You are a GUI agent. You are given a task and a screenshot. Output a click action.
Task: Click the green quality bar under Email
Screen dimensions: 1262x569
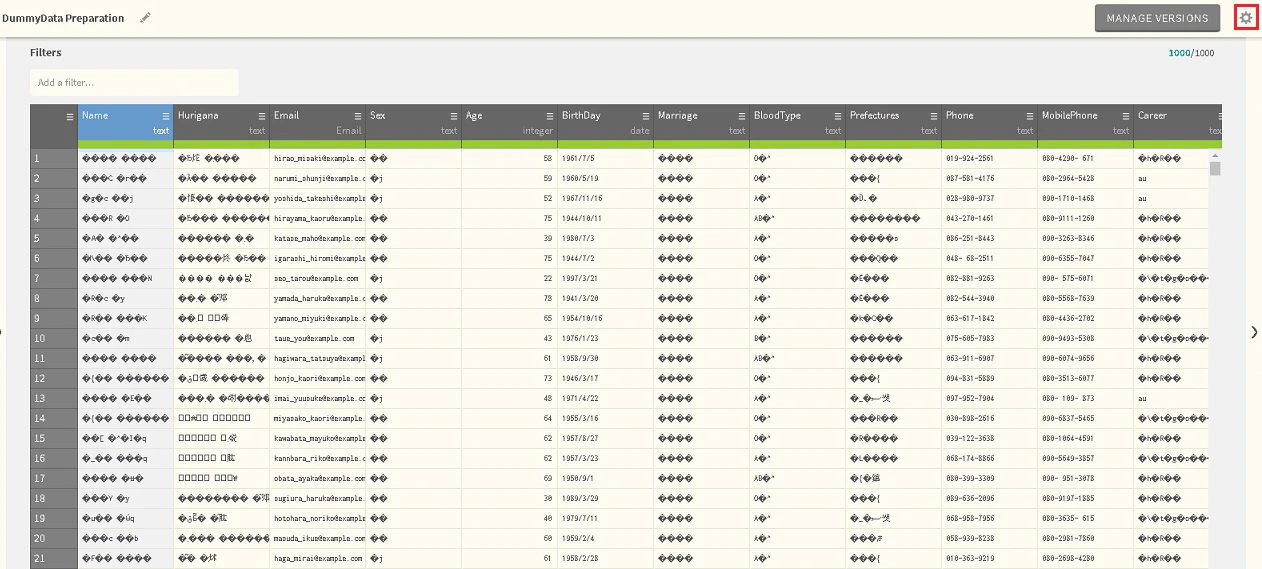(x=318, y=144)
